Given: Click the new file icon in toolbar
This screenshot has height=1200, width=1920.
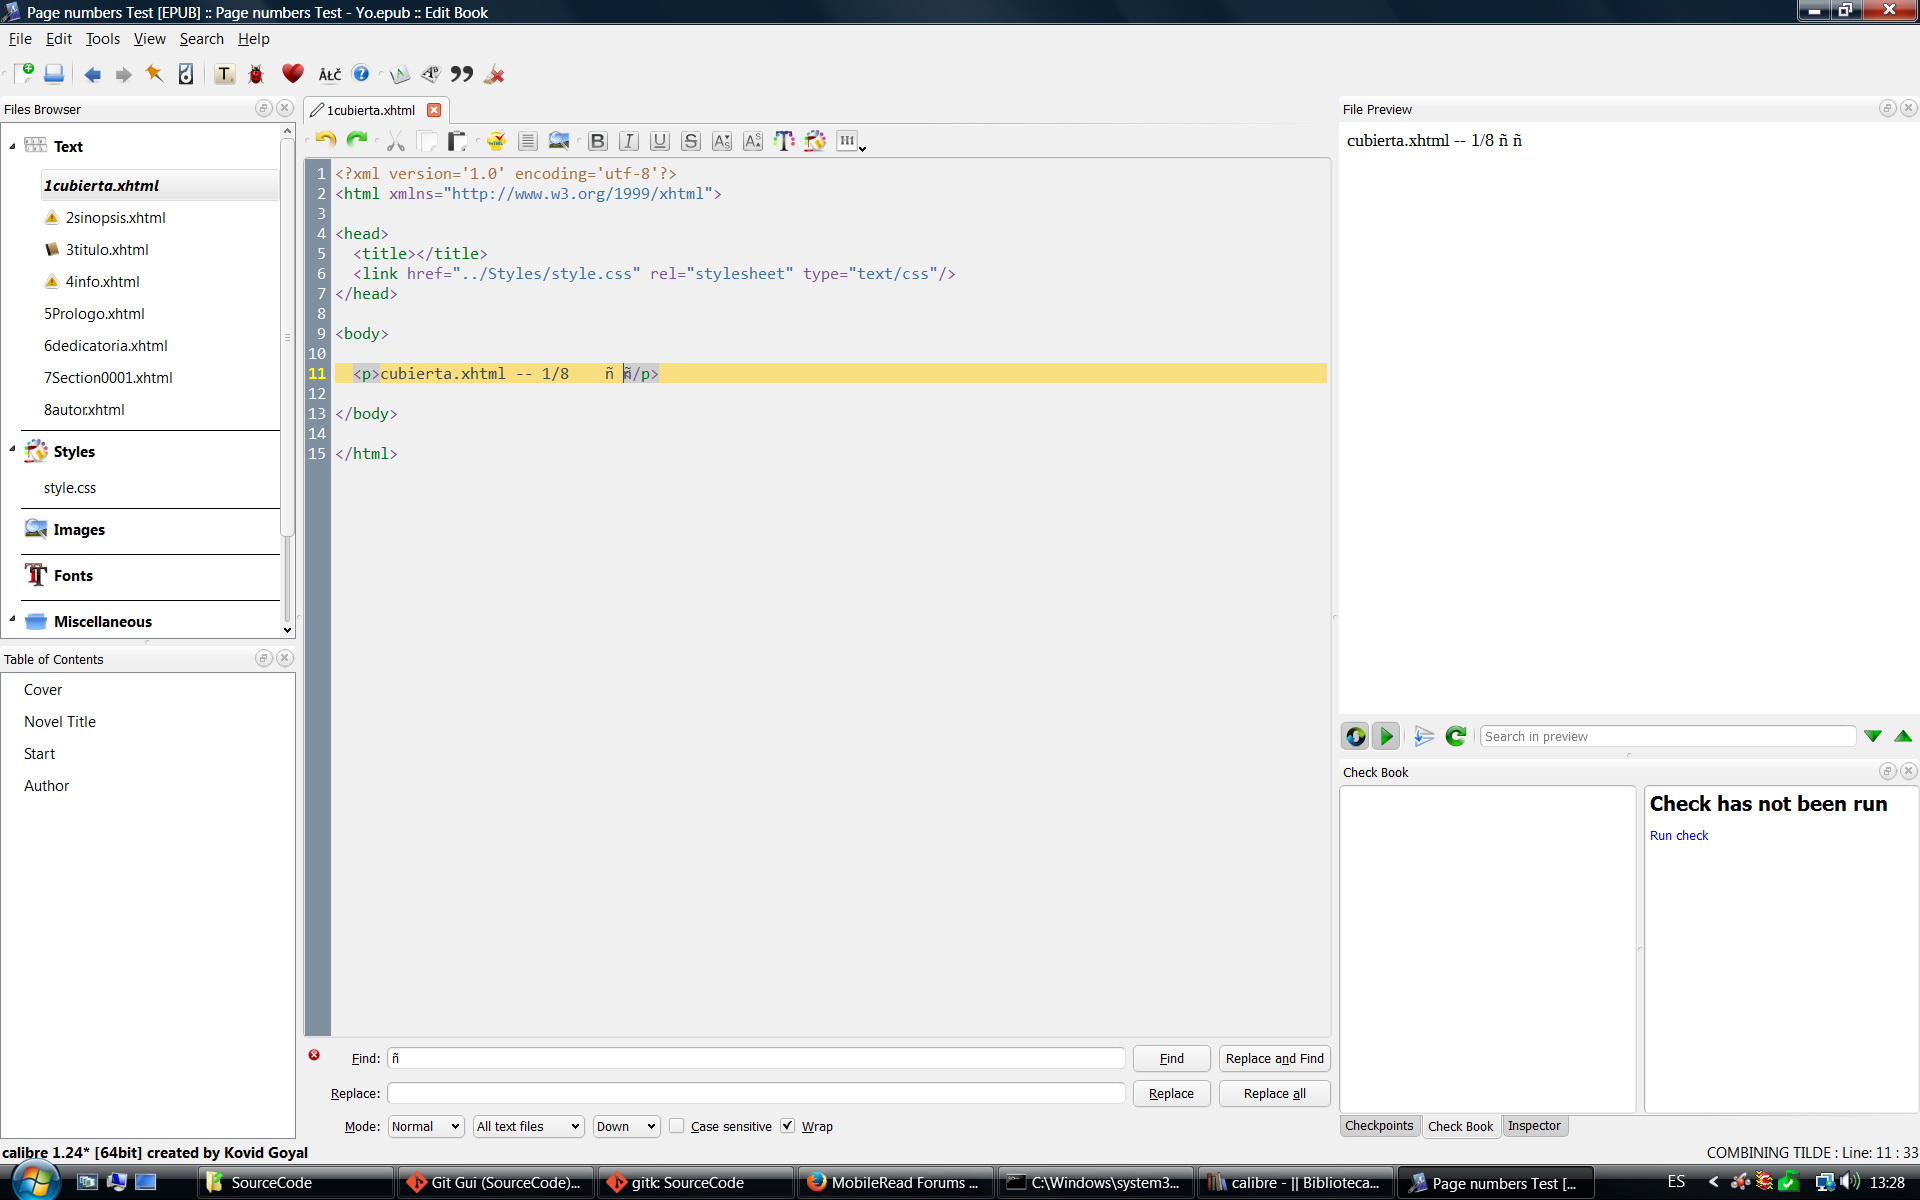Looking at the screenshot, I should tap(24, 74).
